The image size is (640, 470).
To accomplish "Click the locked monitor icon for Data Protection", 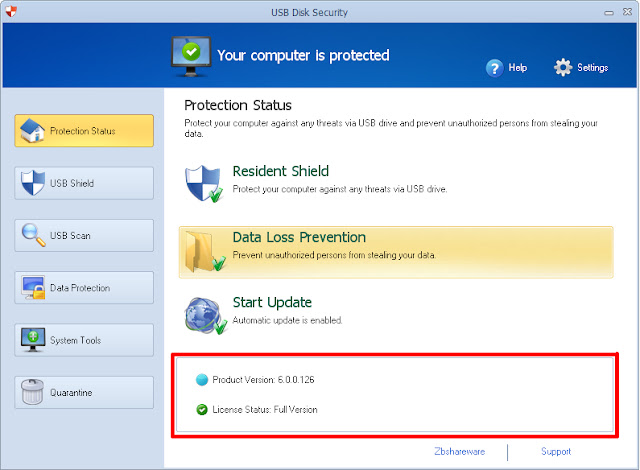I will [33, 288].
